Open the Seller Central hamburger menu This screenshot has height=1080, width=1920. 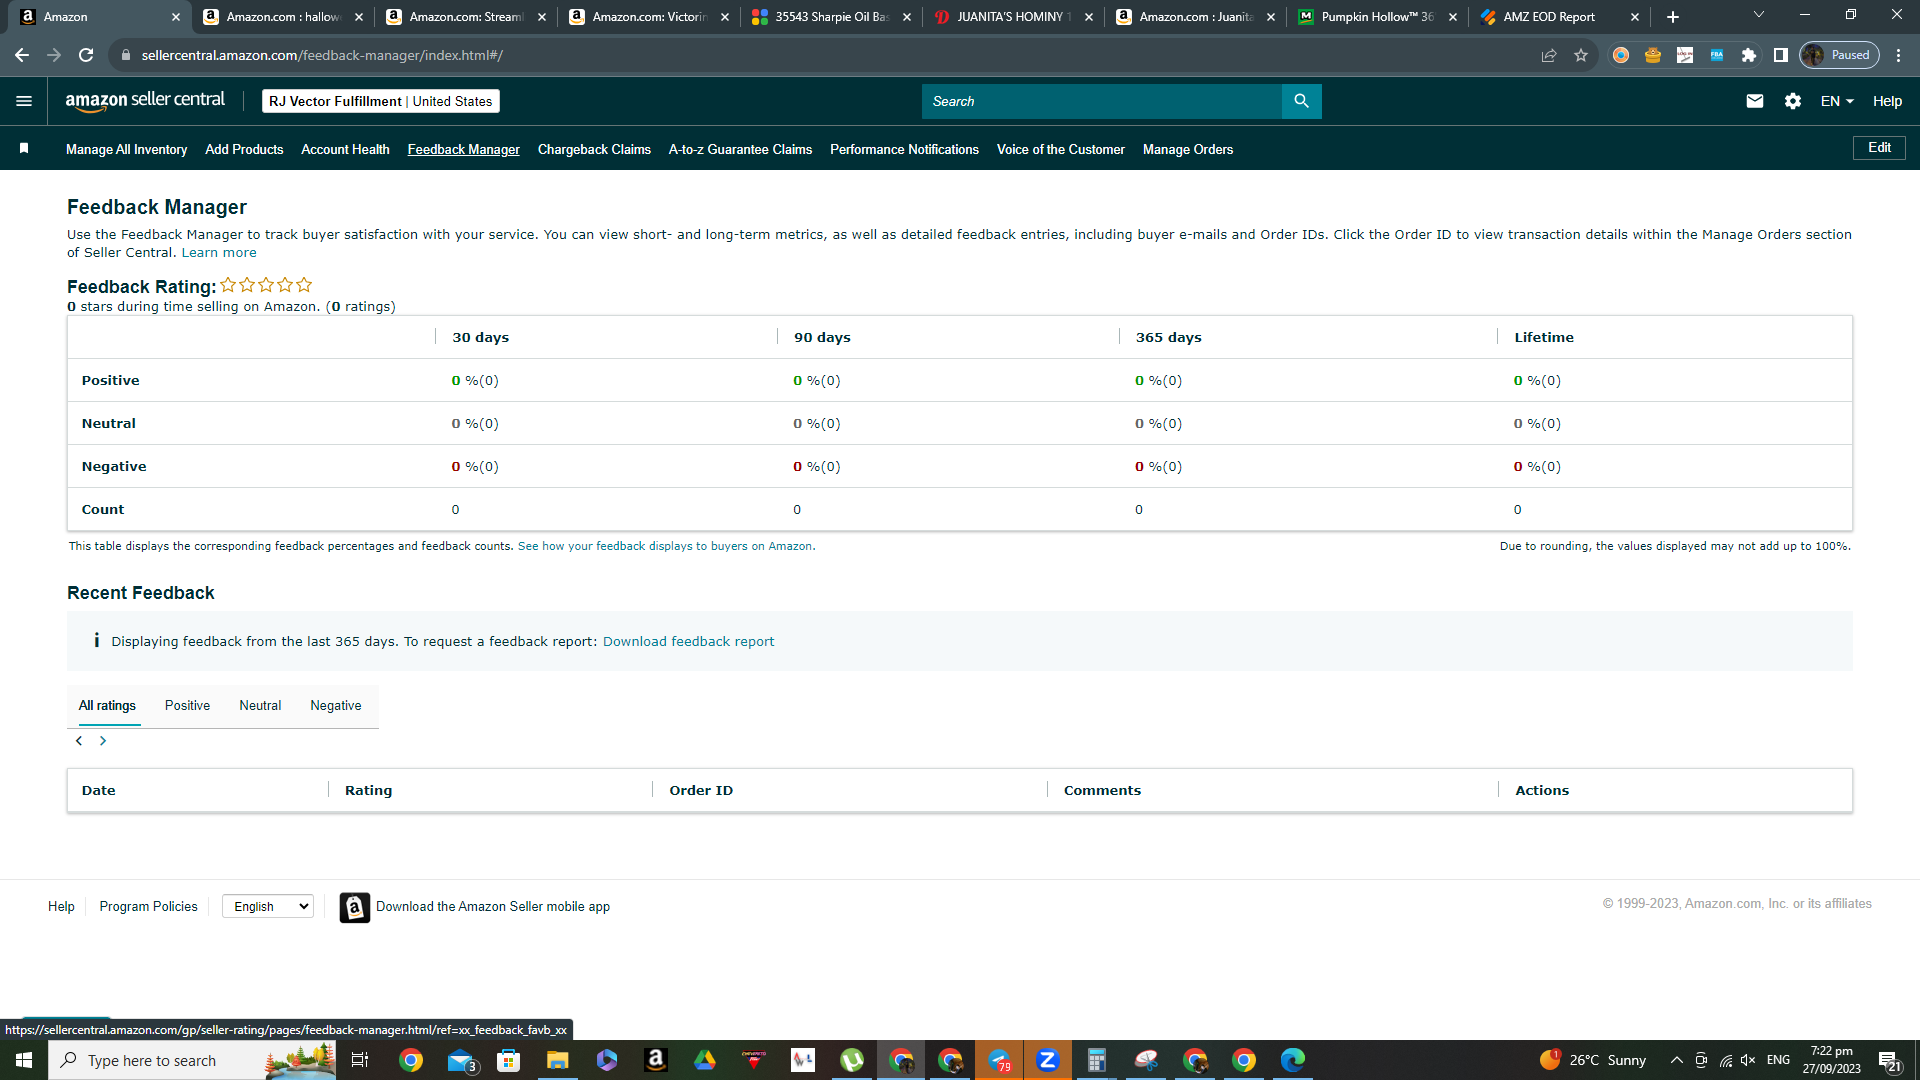coord(24,101)
